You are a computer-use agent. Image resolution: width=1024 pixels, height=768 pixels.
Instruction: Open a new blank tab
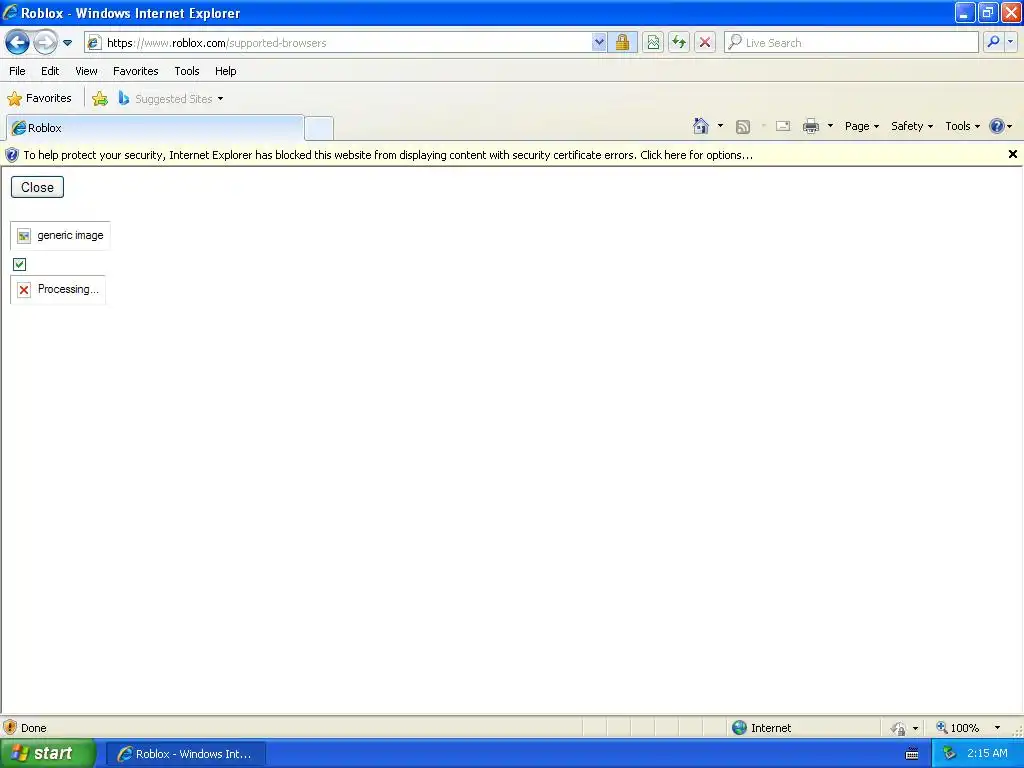319,129
